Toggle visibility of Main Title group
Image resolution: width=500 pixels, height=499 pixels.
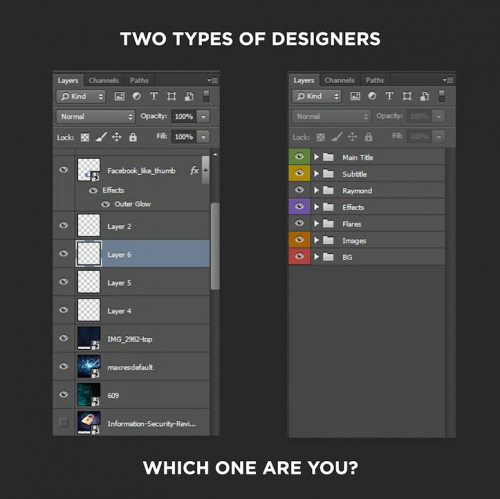(299, 156)
